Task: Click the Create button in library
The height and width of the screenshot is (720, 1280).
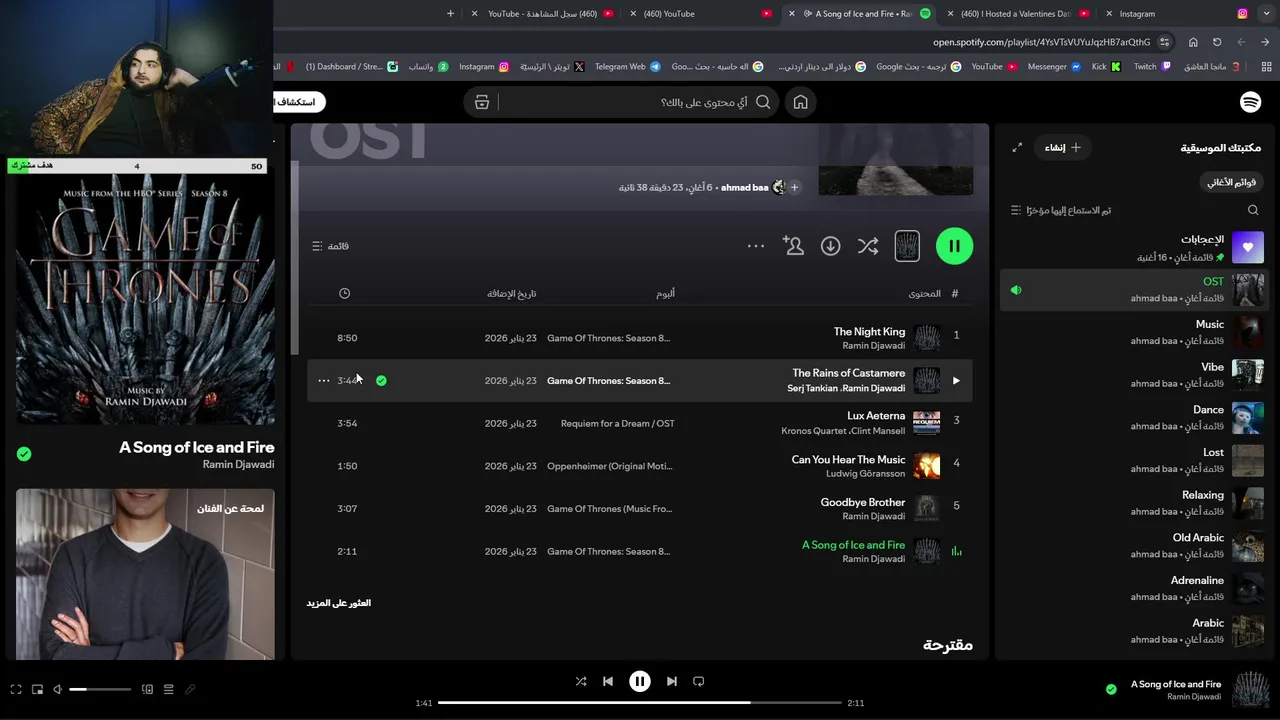Action: [x=1062, y=147]
